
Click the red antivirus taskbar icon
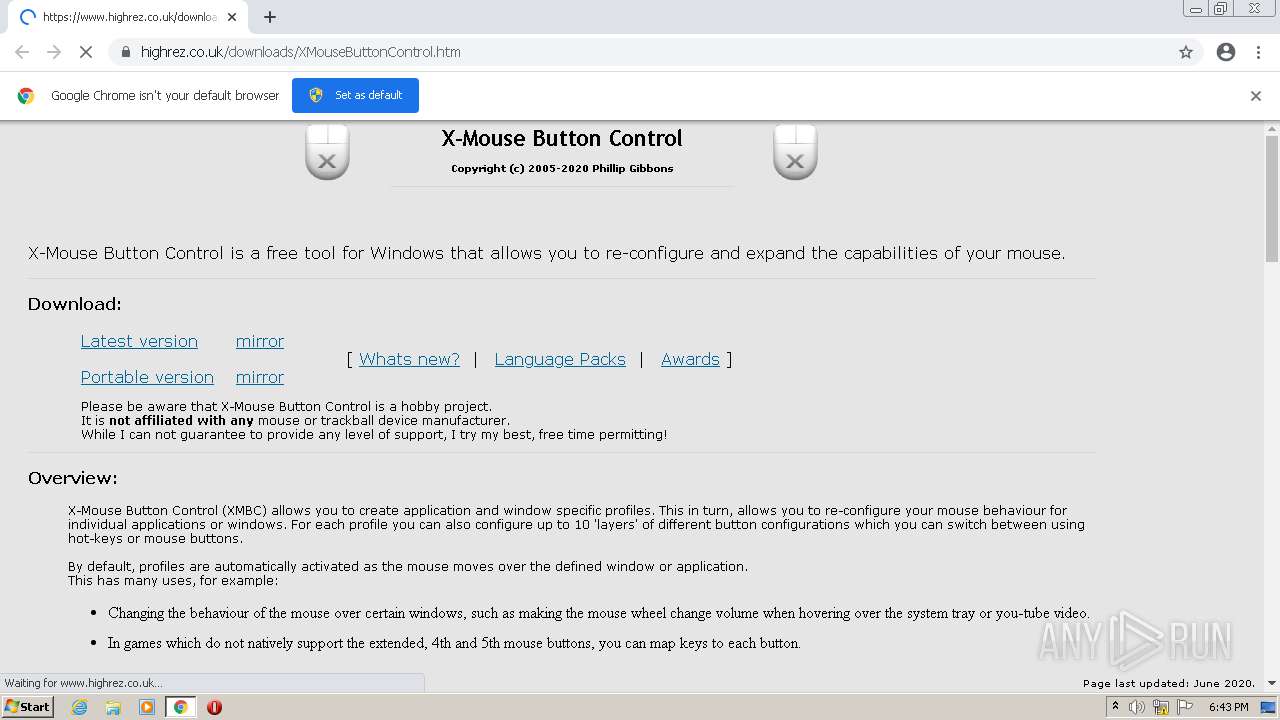point(214,707)
